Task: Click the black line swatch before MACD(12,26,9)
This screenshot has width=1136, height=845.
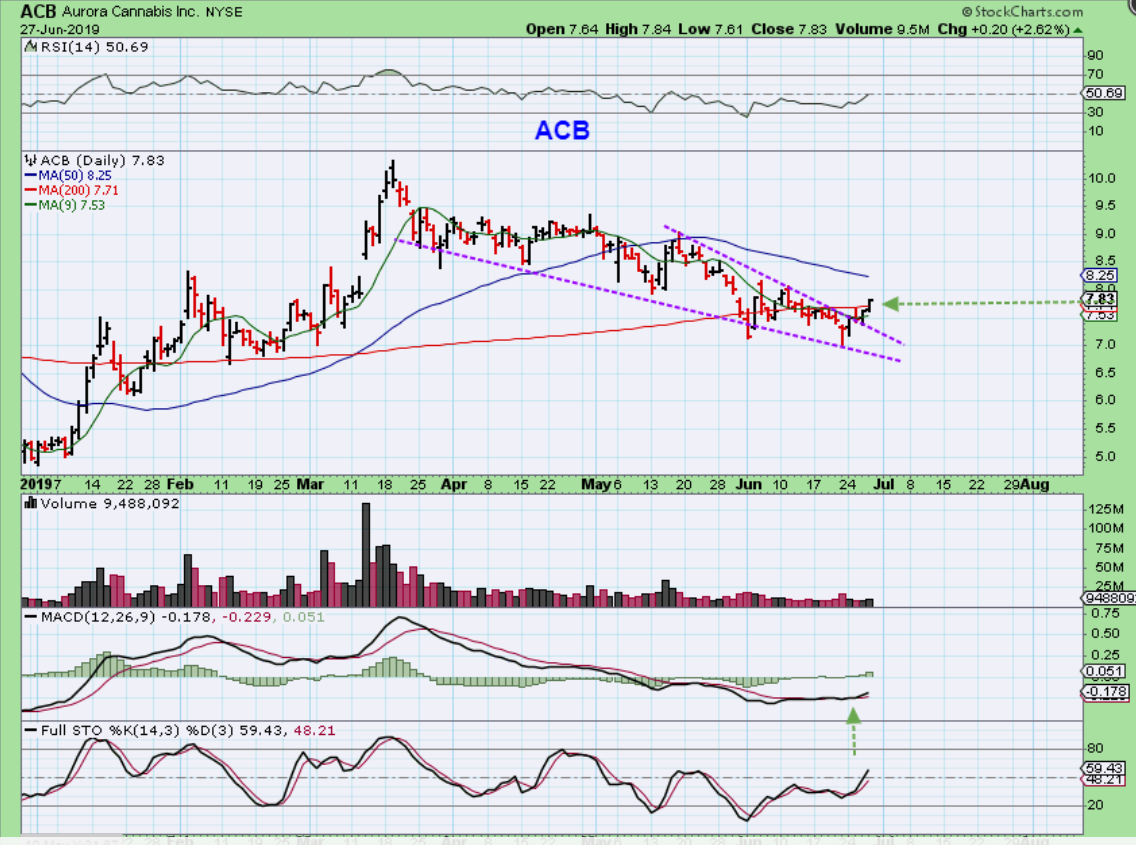Action: pos(31,617)
